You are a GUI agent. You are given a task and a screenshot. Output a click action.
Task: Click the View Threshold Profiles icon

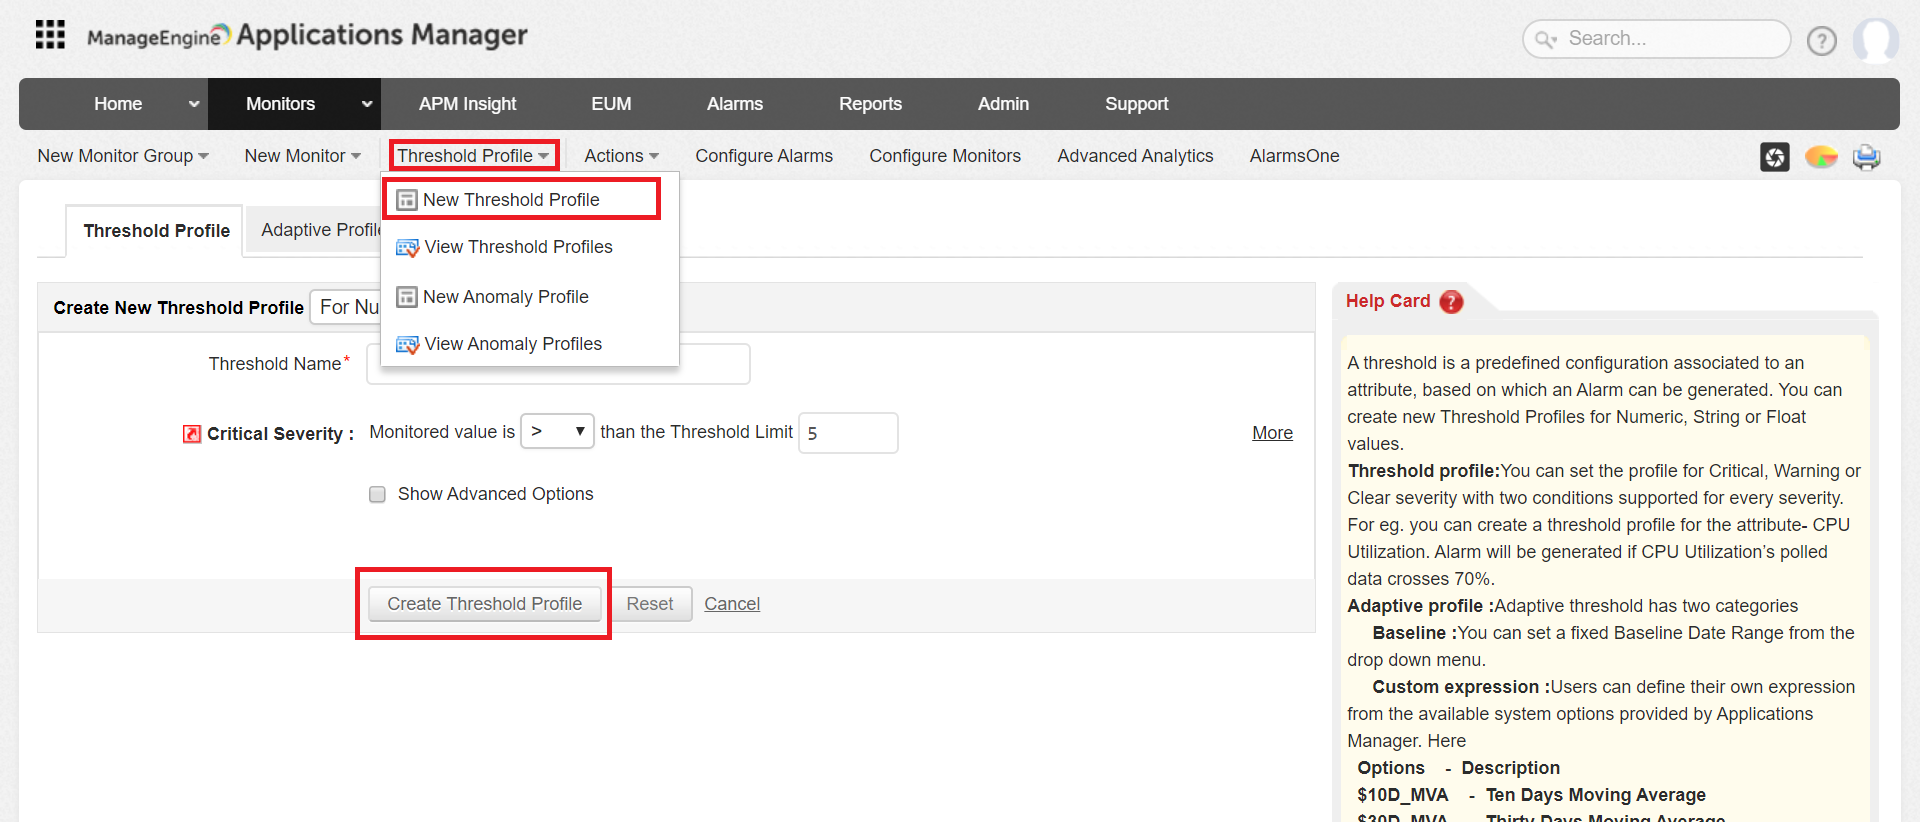point(407,248)
